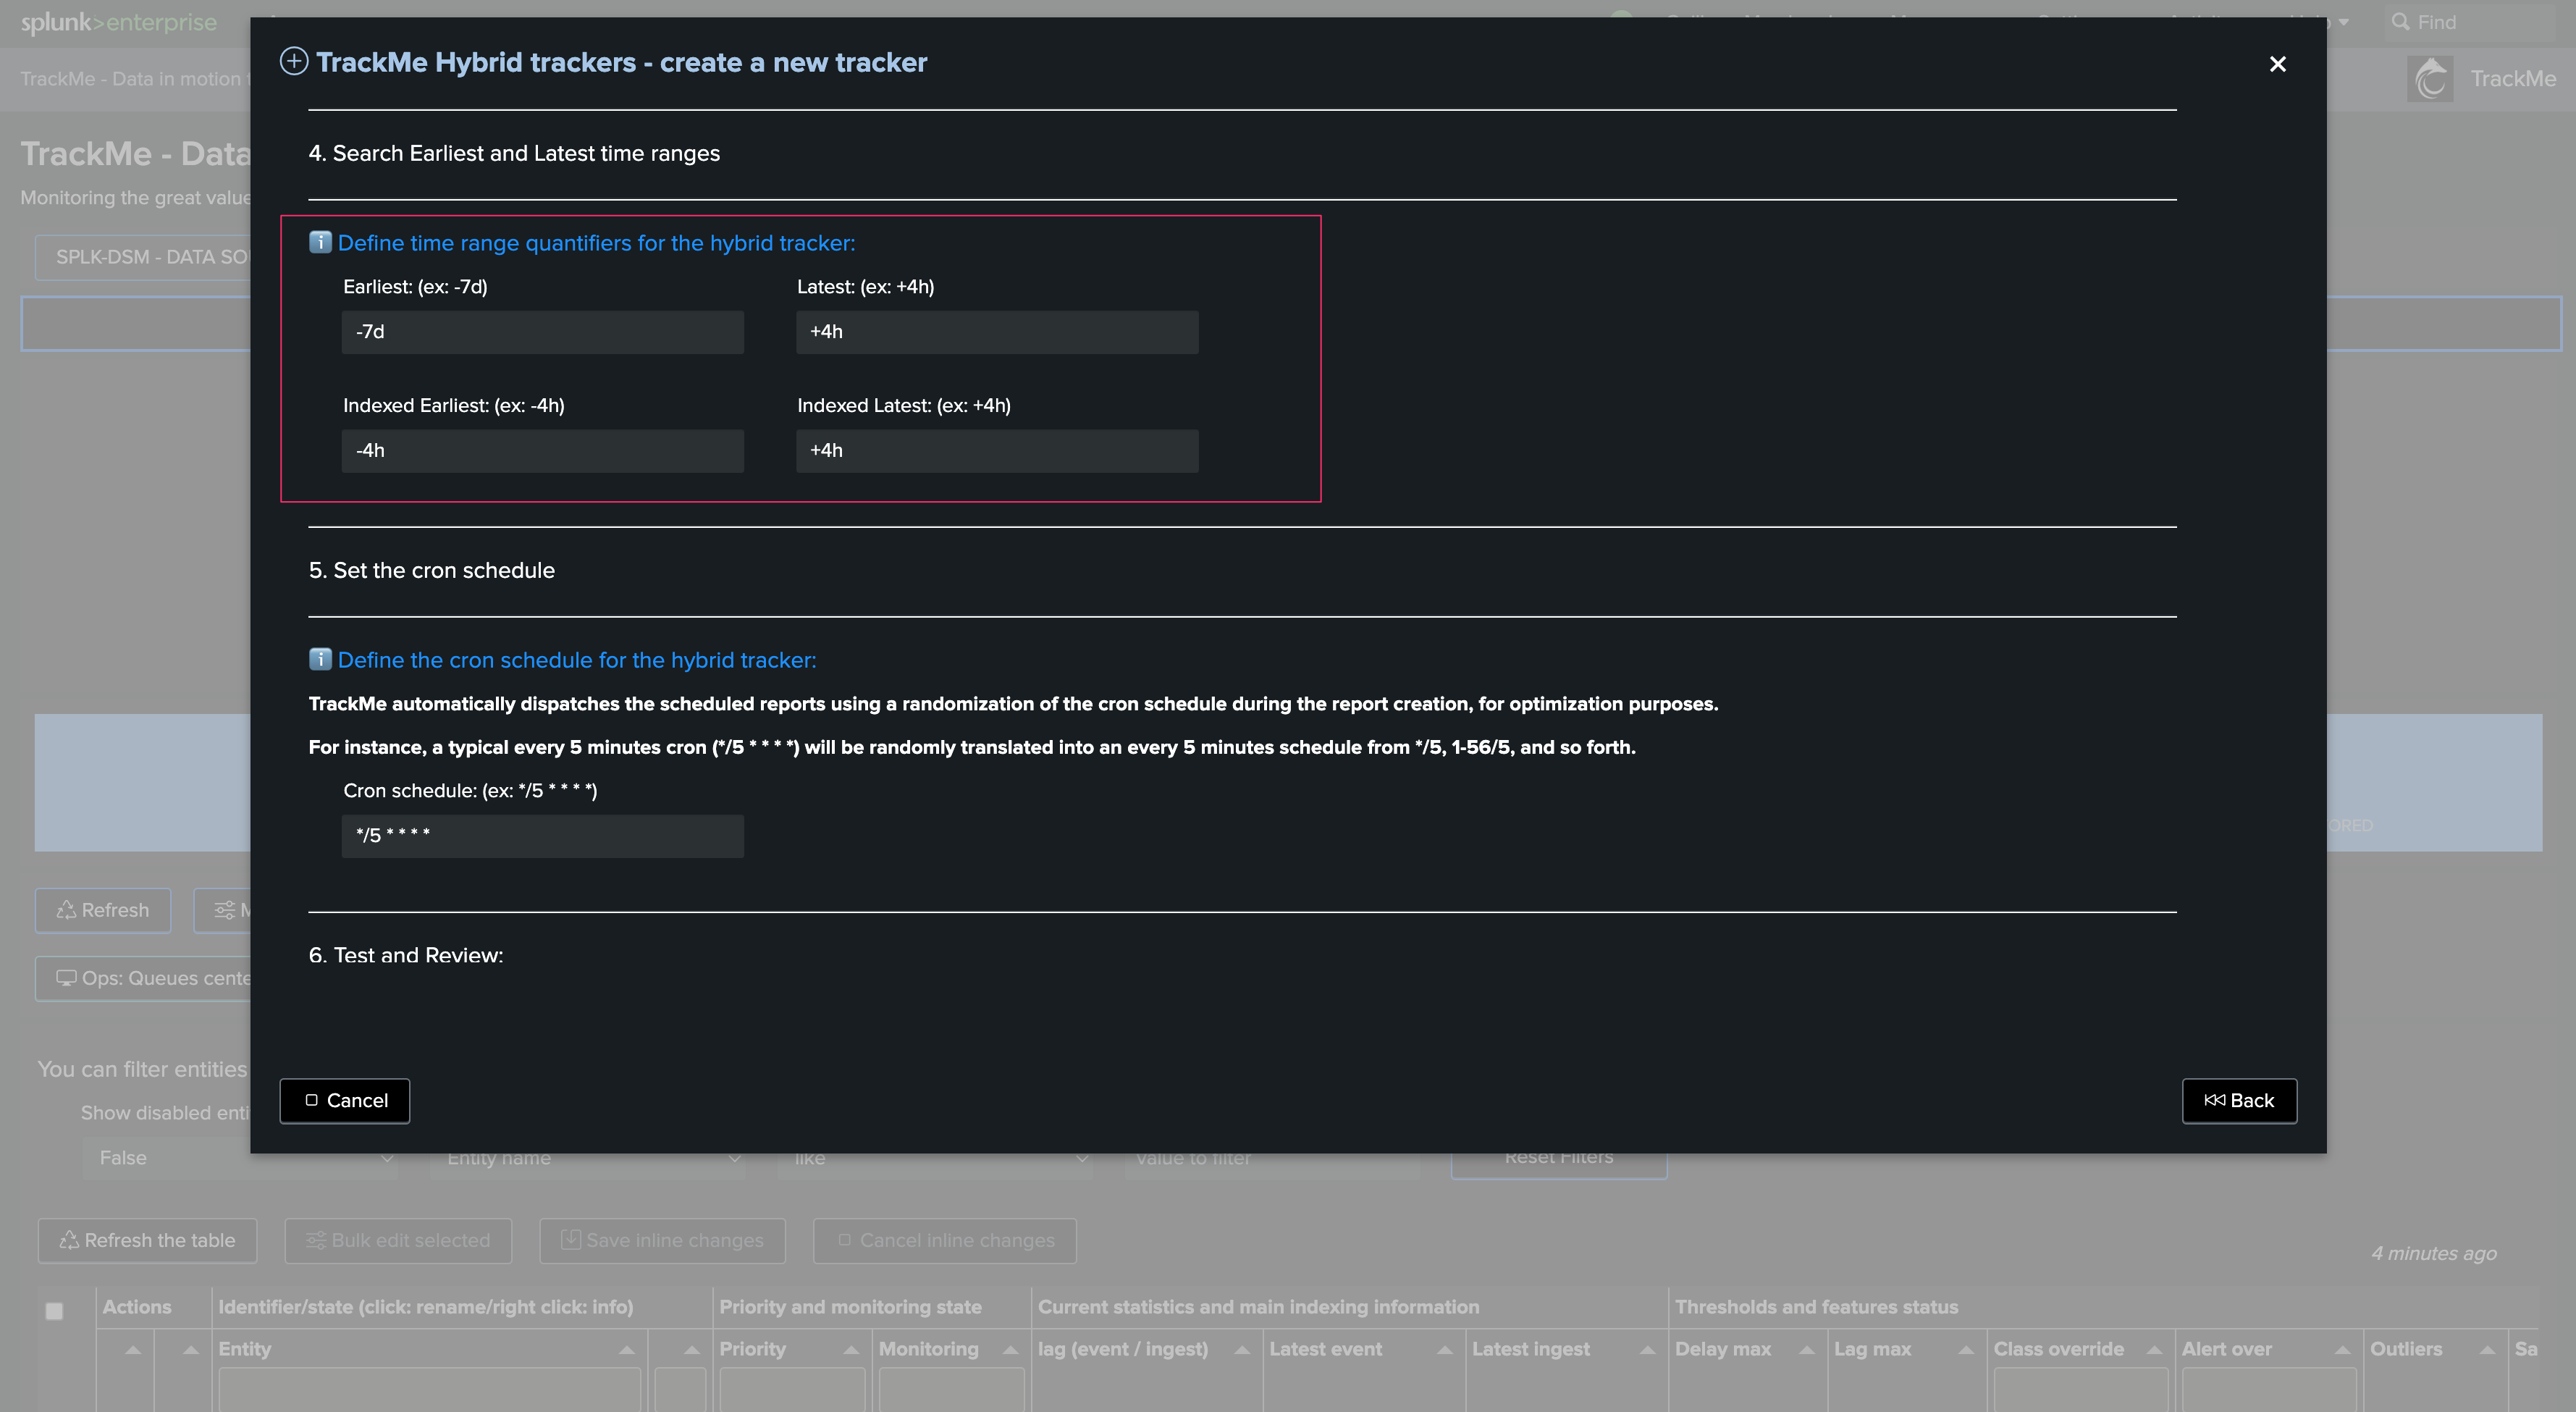Click the Entity column filter box
2576x1412 pixels.
coord(430,1390)
